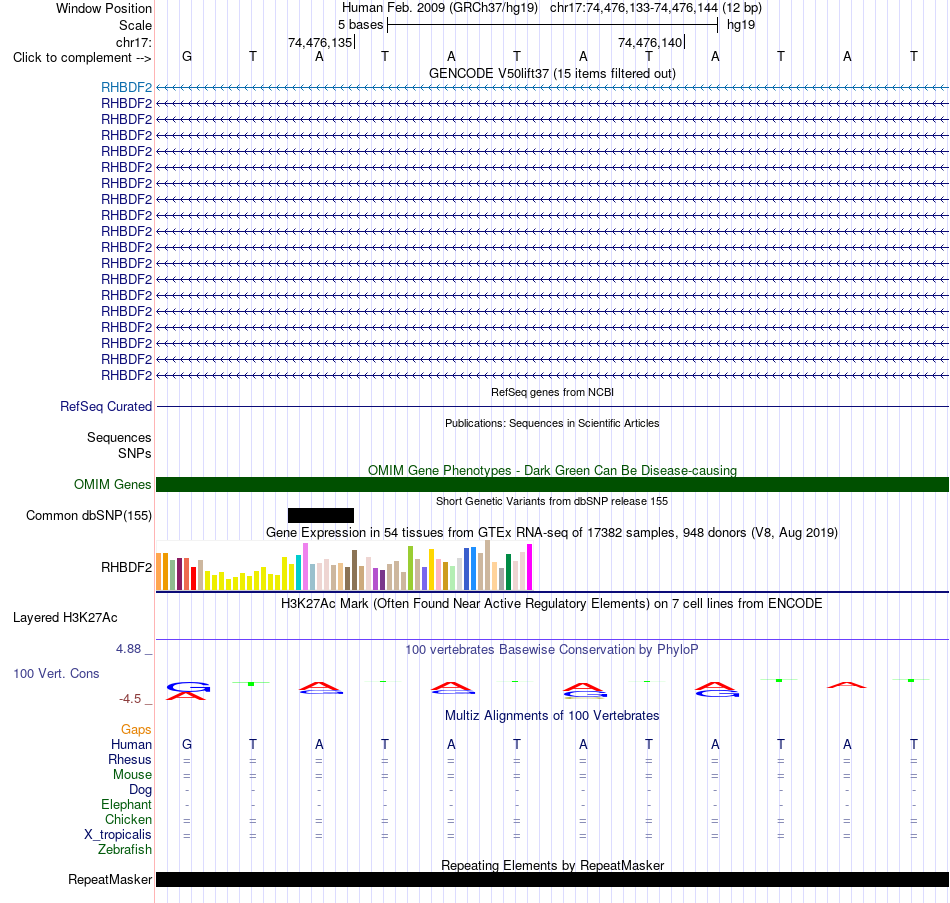The width and height of the screenshot is (950, 903).
Task: Click the SNPs track label
Action: (x=135, y=453)
